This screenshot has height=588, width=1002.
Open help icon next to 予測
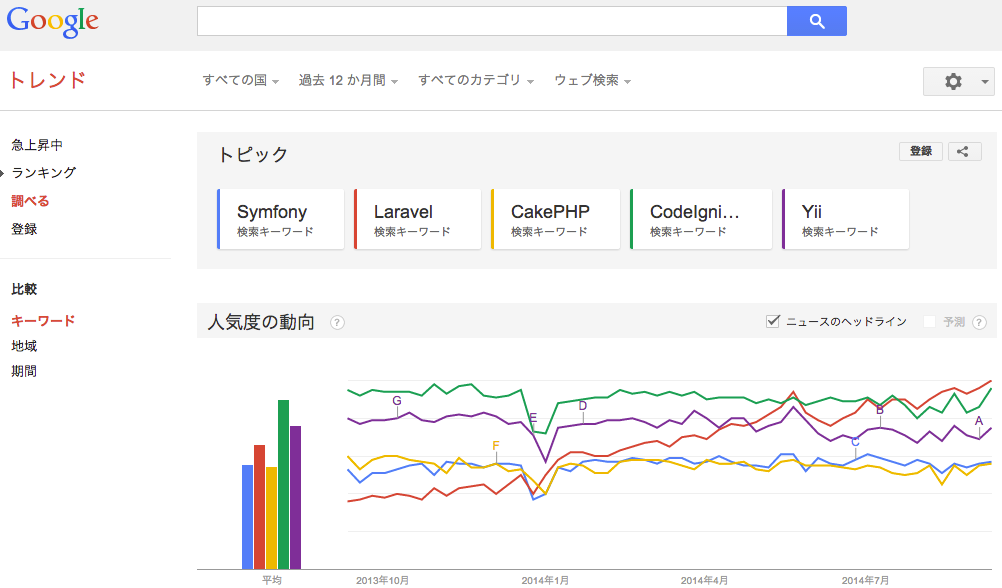[x=979, y=322]
